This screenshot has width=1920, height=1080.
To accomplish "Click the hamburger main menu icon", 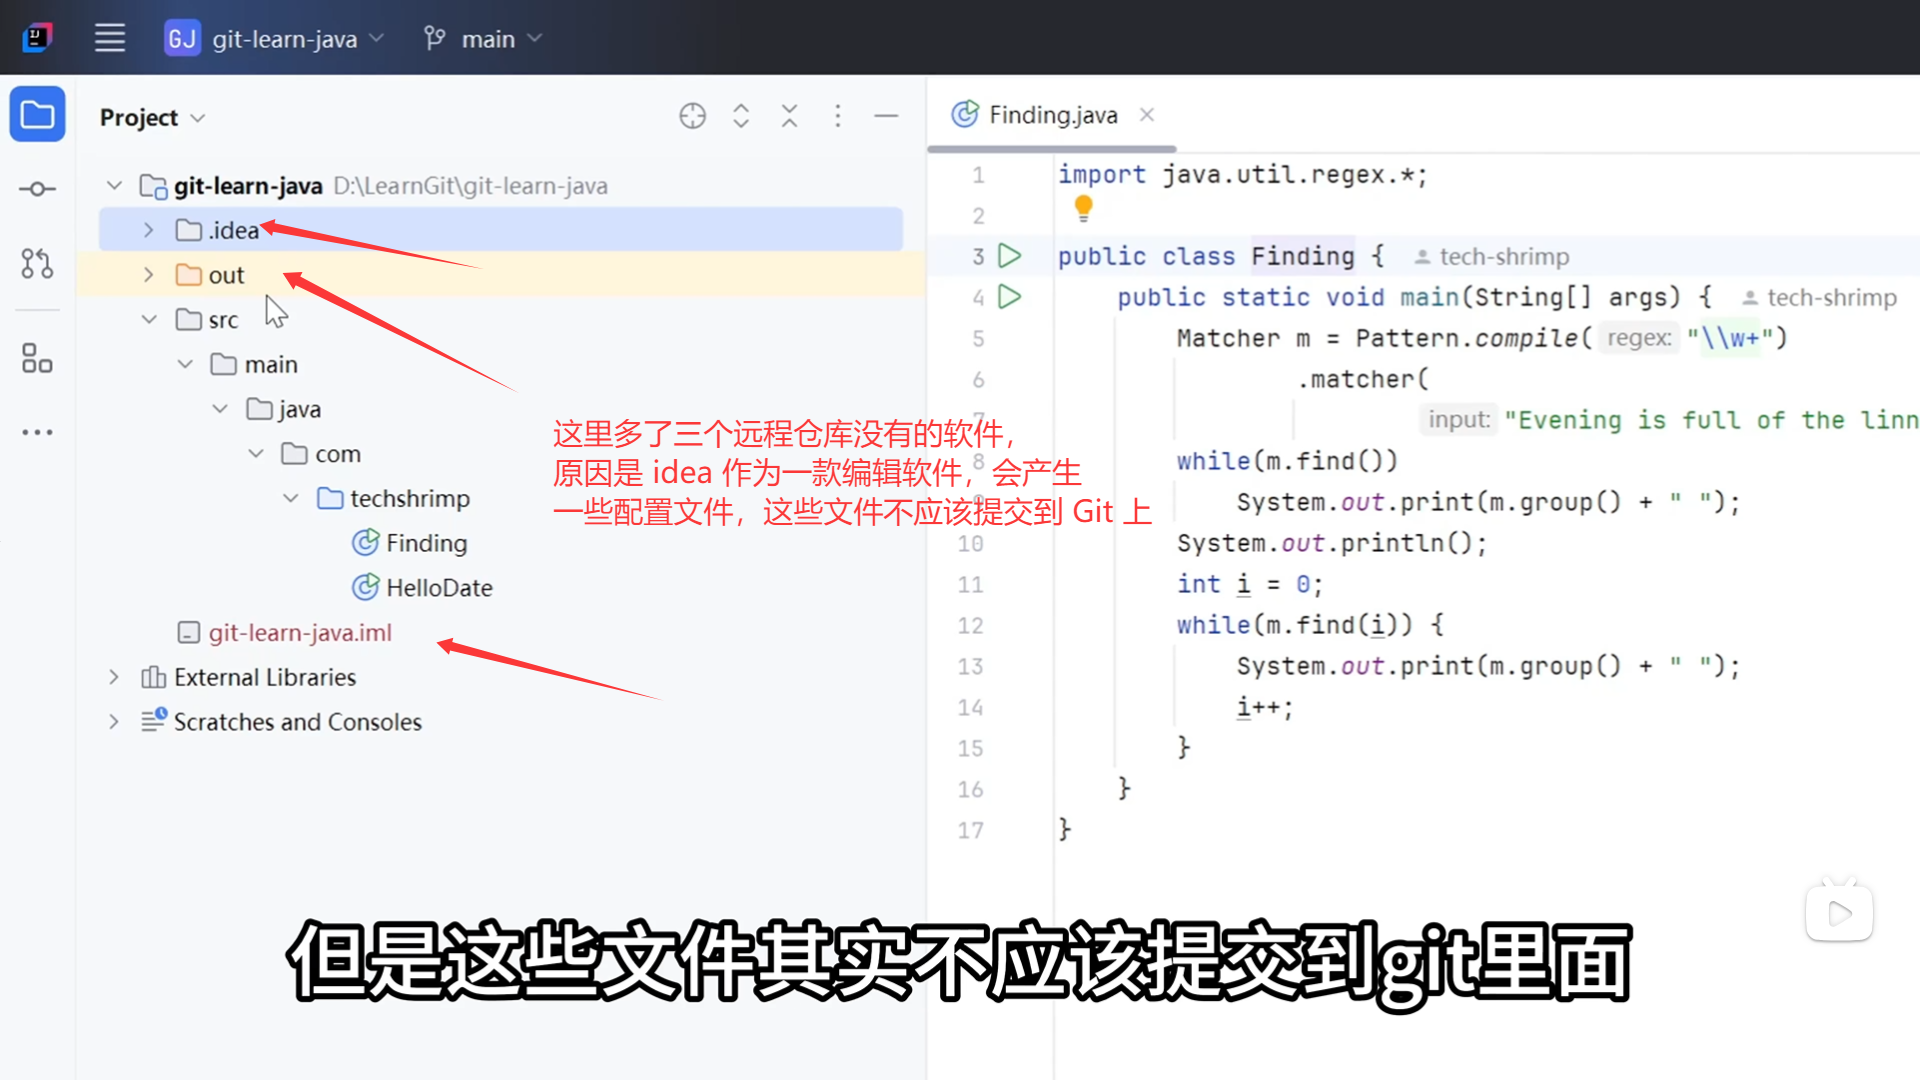I will [110, 39].
